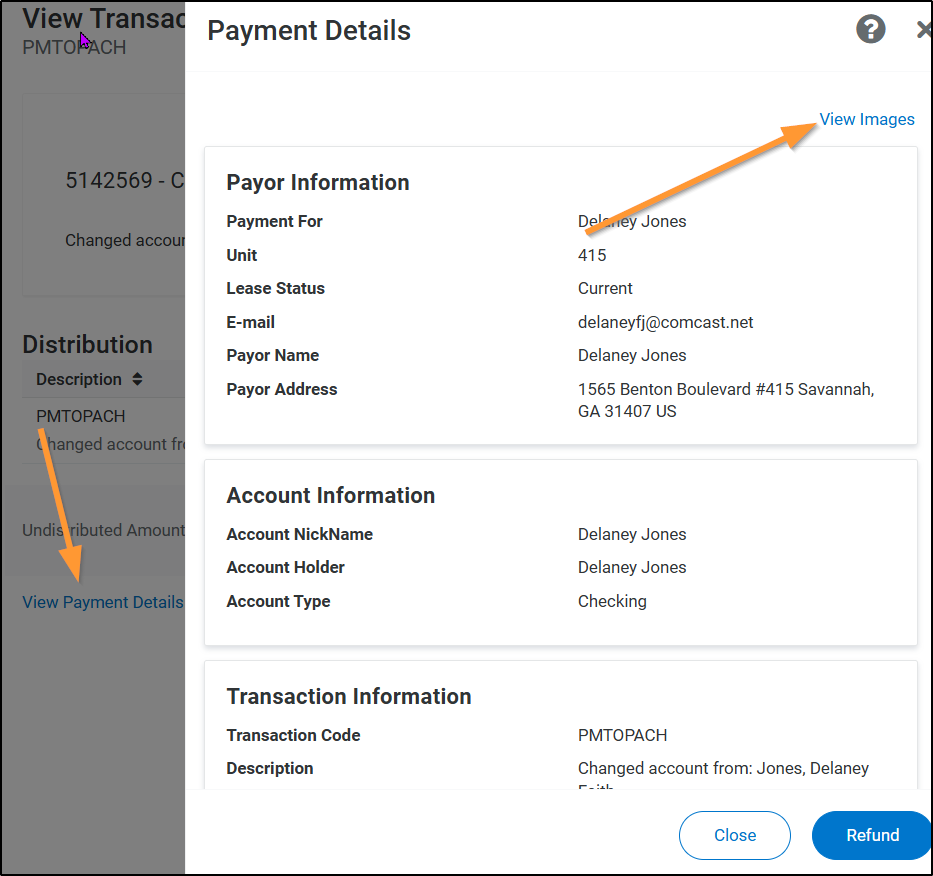Image resolution: width=933 pixels, height=876 pixels.
Task: Click the Account Type value Checking
Action: coord(612,601)
